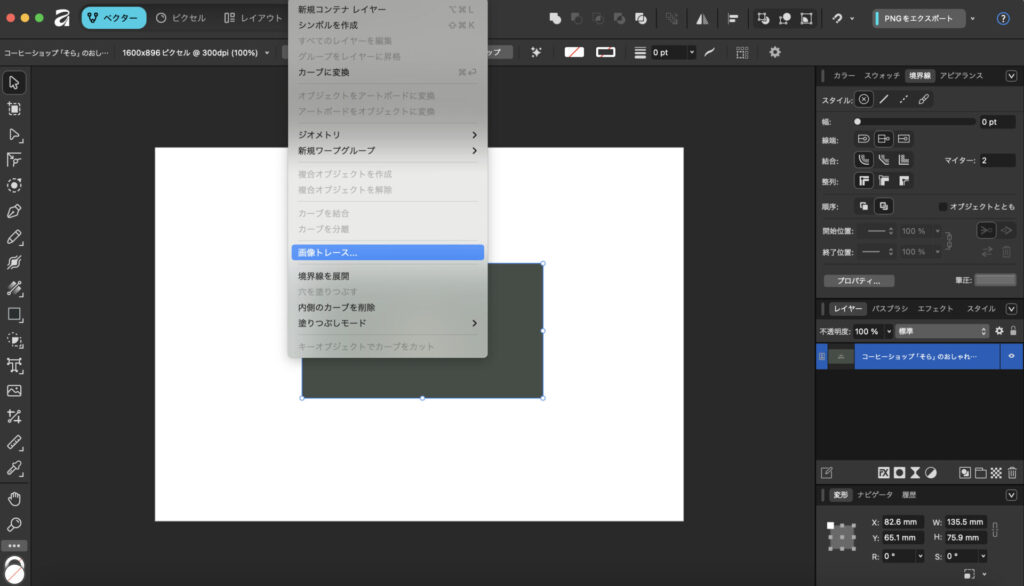The image size is (1024, 586).
Task: Click the solid line stroke style icon
Action: [x=884, y=99]
